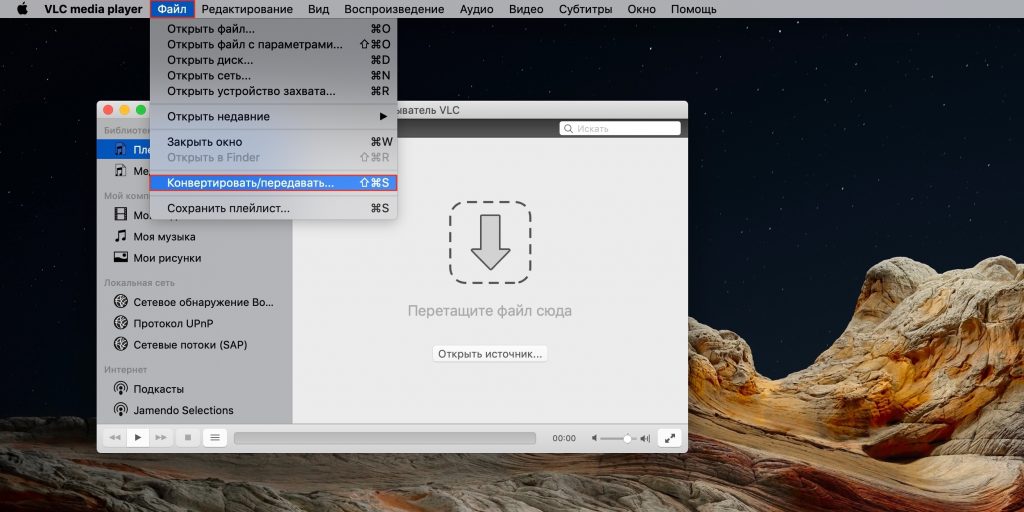The height and width of the screenshot is (512, 1024).
Task: Choose Открыть сеть... menu entry
Action: (x=274, y=76)
